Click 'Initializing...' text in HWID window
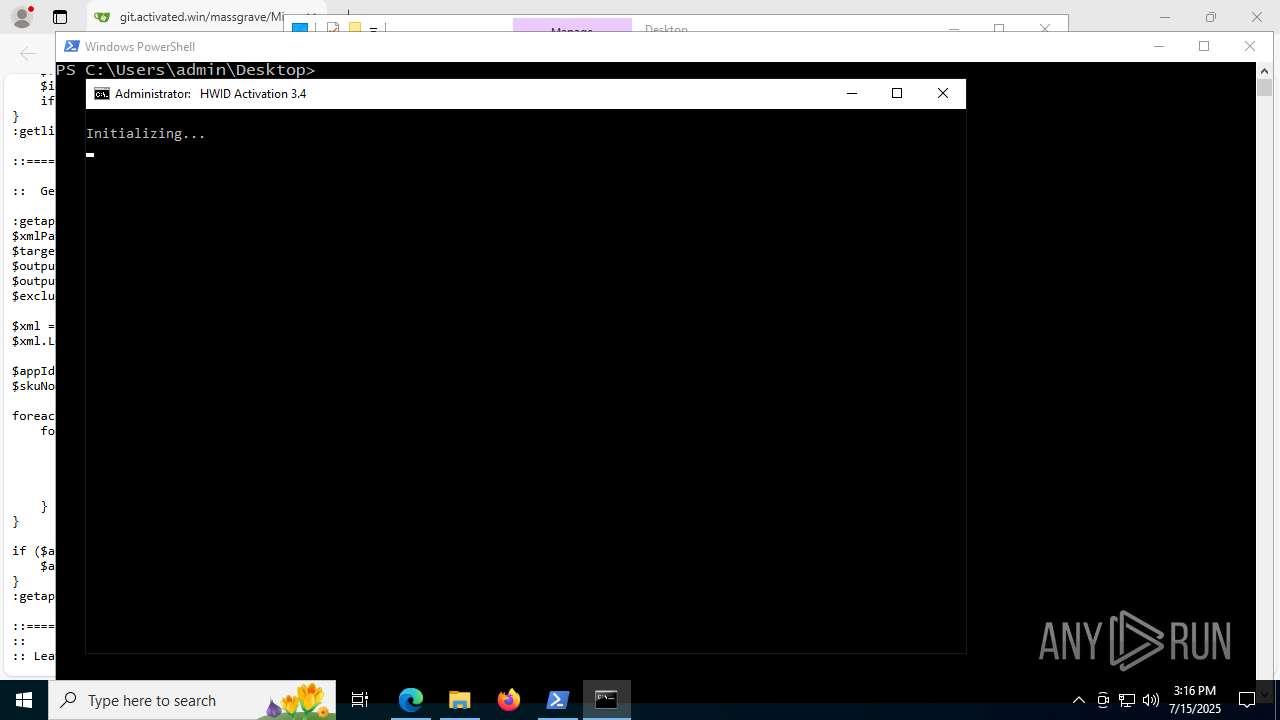Viewport: 1280px width, 720px height. click(x=146, y=133)
